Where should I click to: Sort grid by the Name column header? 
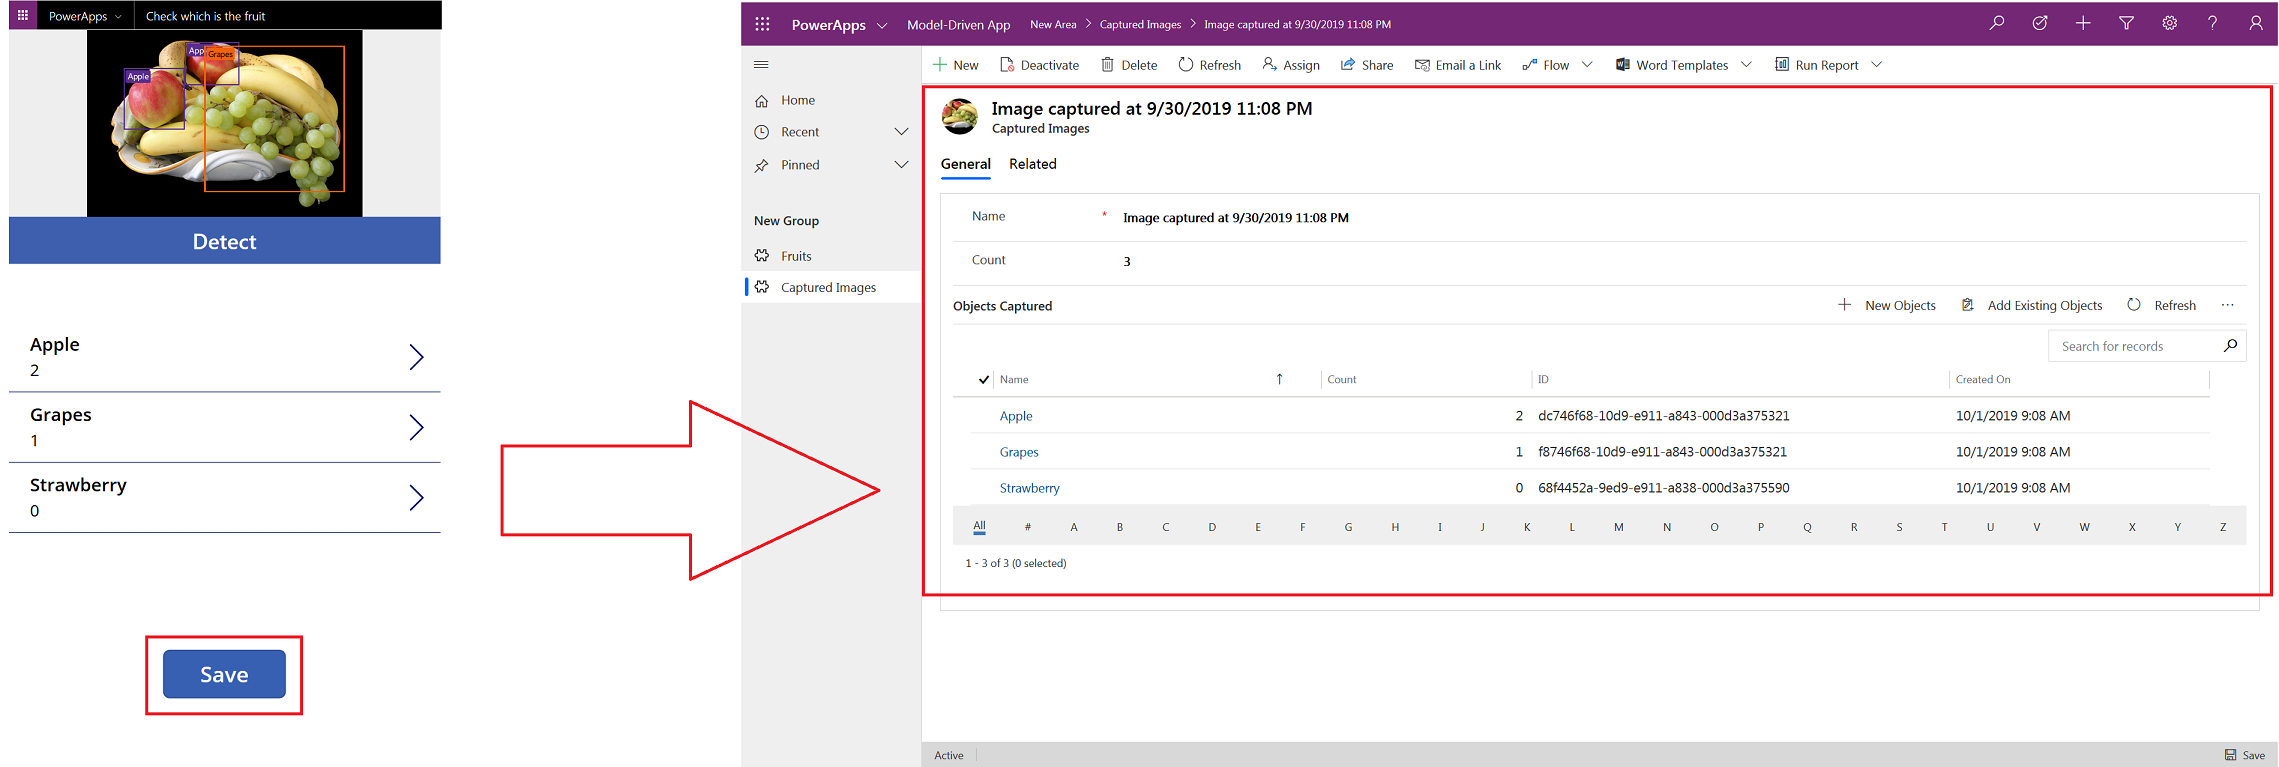point(1014,380)
